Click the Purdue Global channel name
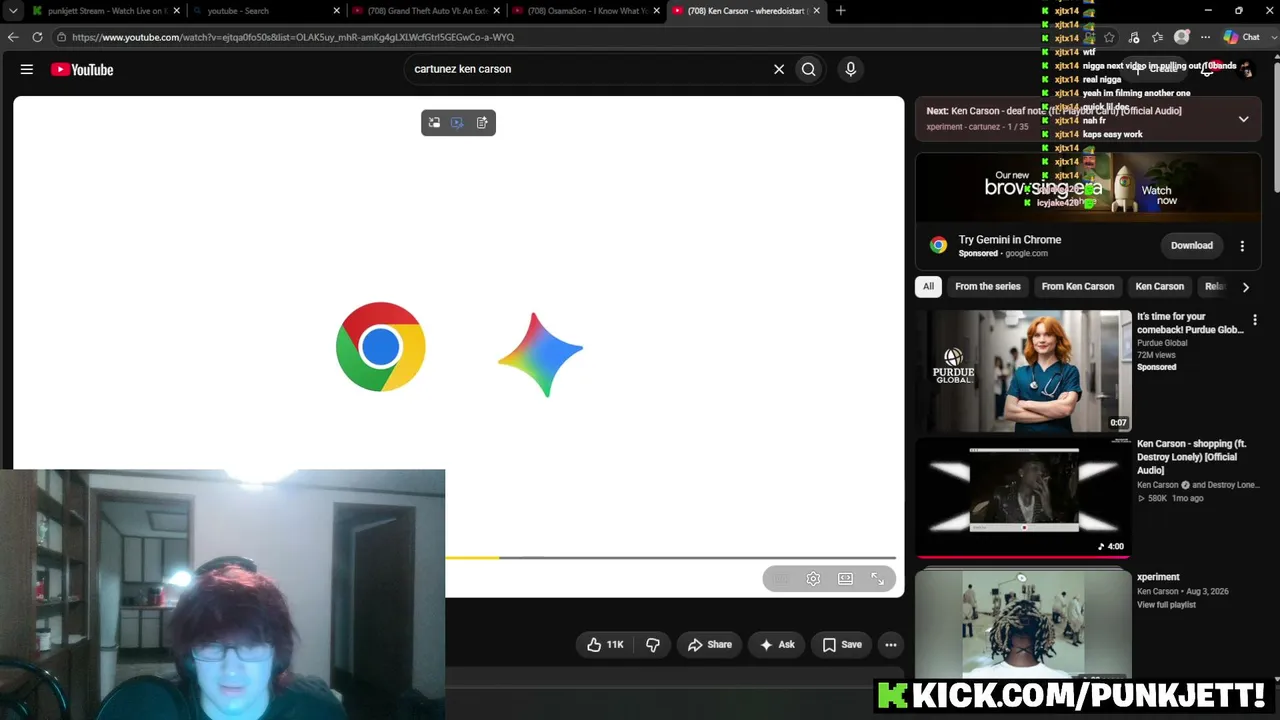Viewport: 1280px width, 720px height. 1162,343
